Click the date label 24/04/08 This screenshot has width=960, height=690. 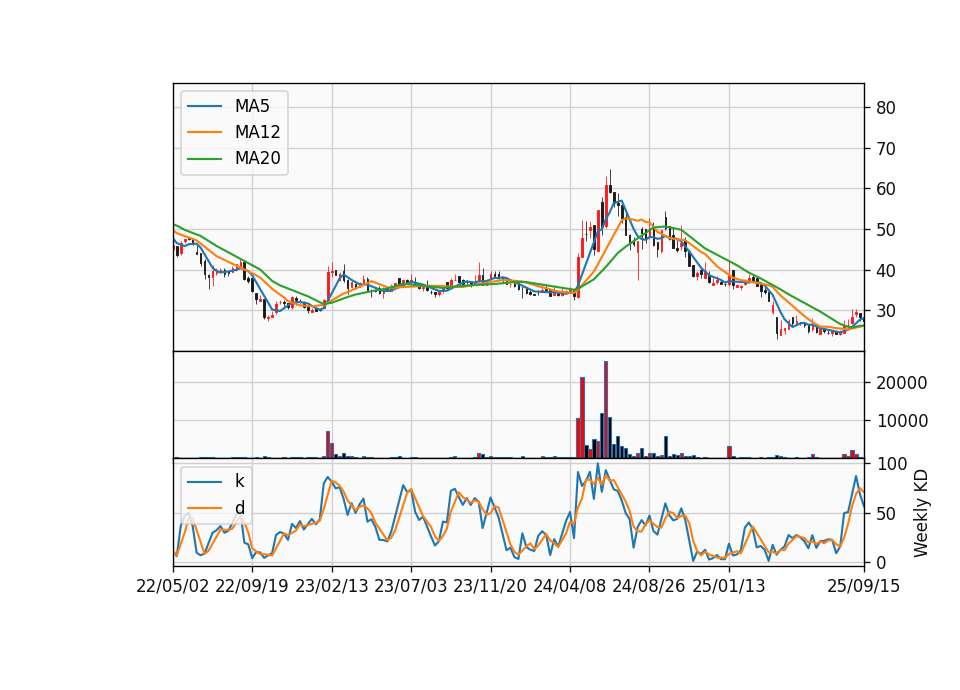[569, 586]
